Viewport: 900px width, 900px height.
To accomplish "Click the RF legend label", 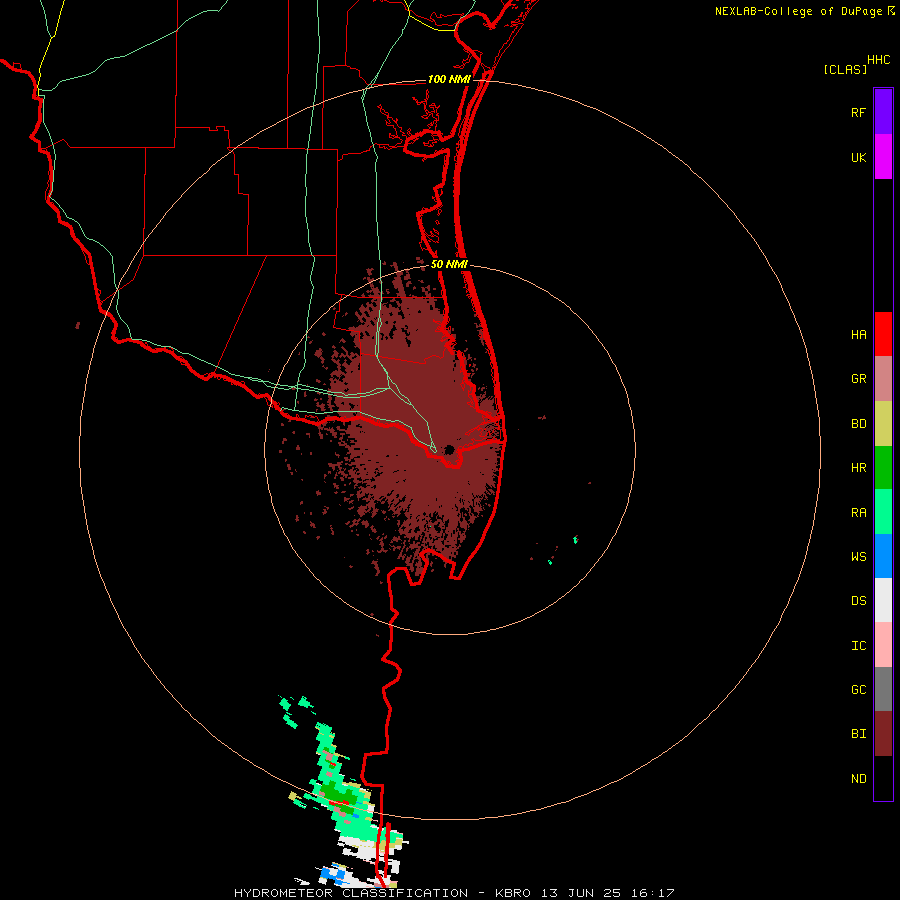I will (x=859, y=112).
